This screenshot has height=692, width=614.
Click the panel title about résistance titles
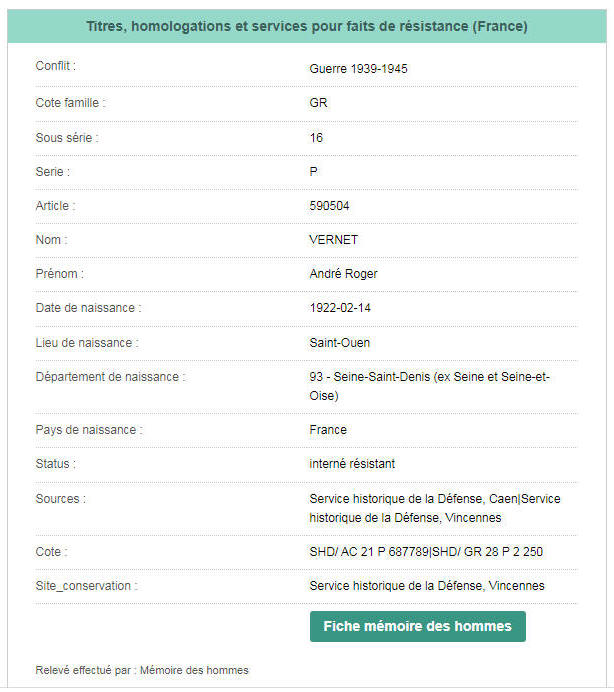[x=307, y=26]
